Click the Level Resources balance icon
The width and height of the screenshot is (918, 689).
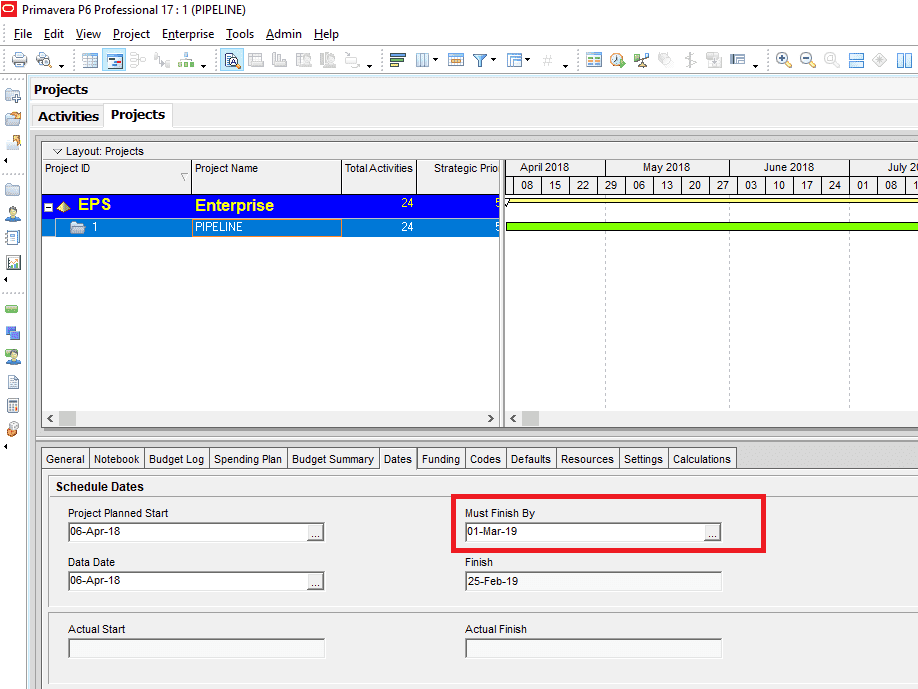tap(641, 60)
